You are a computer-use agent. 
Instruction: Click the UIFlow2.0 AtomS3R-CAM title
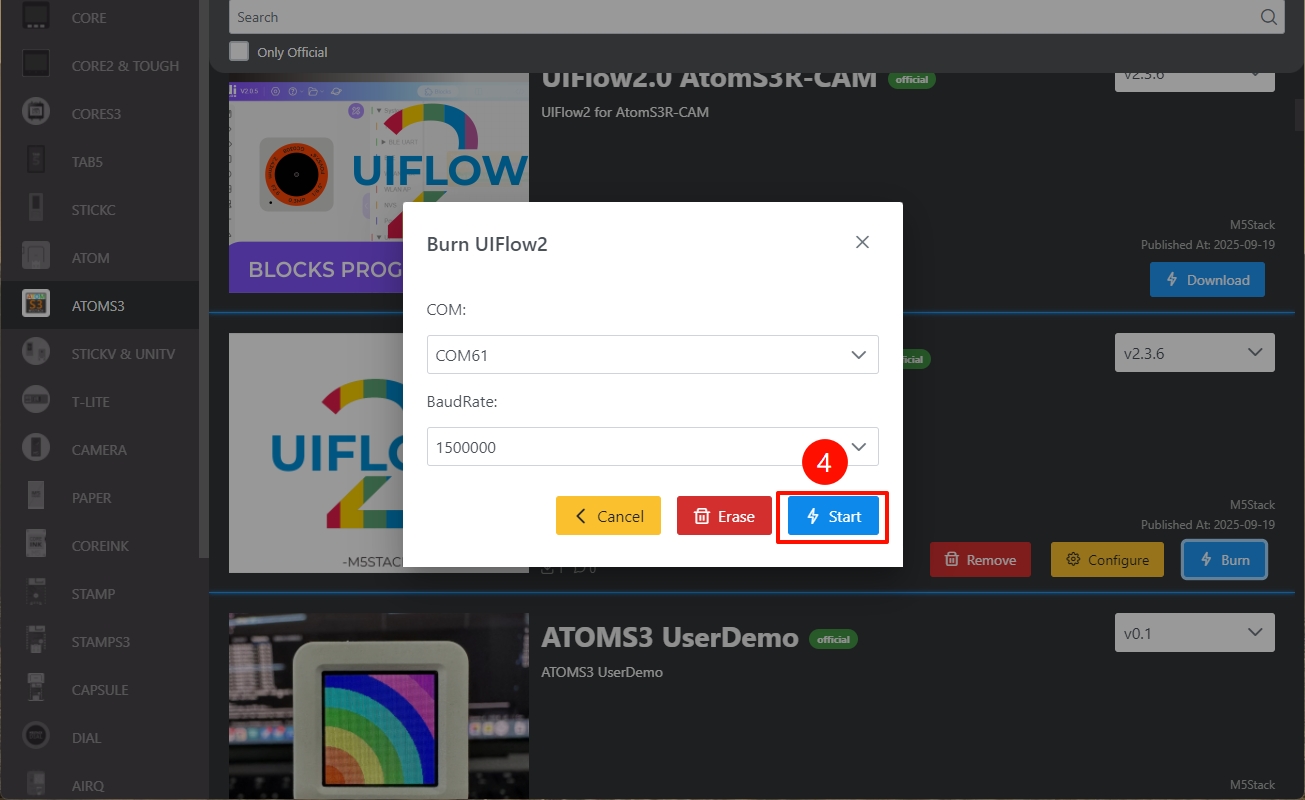click(709, 80)
